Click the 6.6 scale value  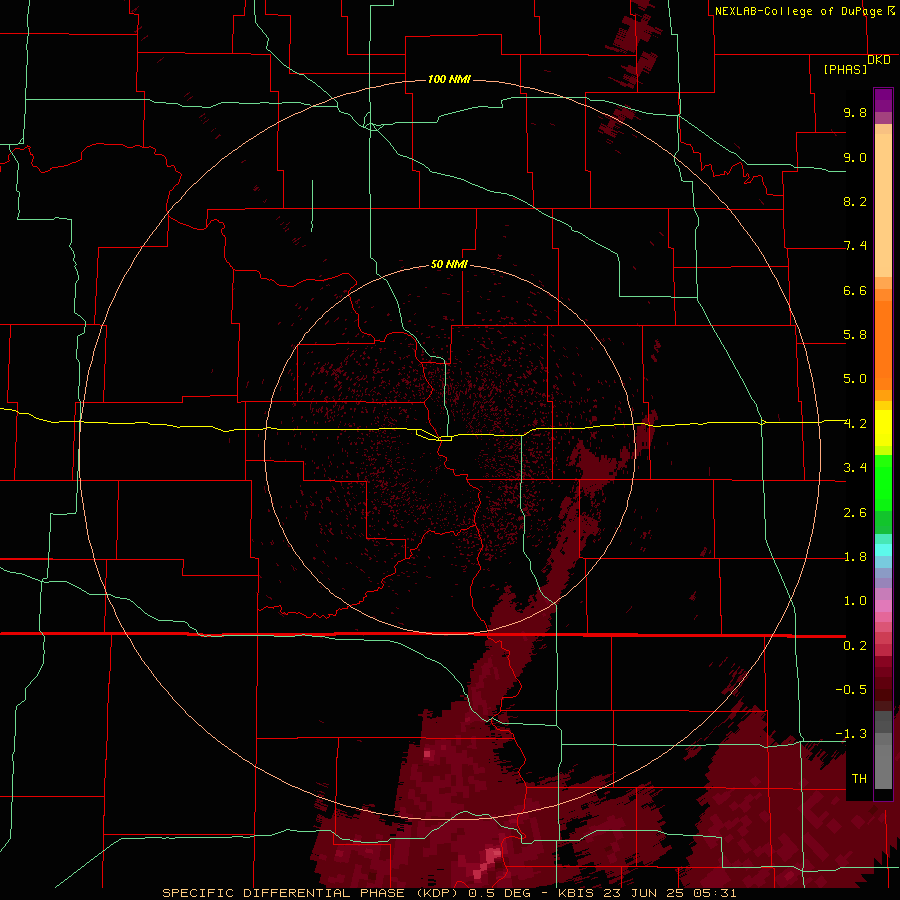tap(855, 290)
